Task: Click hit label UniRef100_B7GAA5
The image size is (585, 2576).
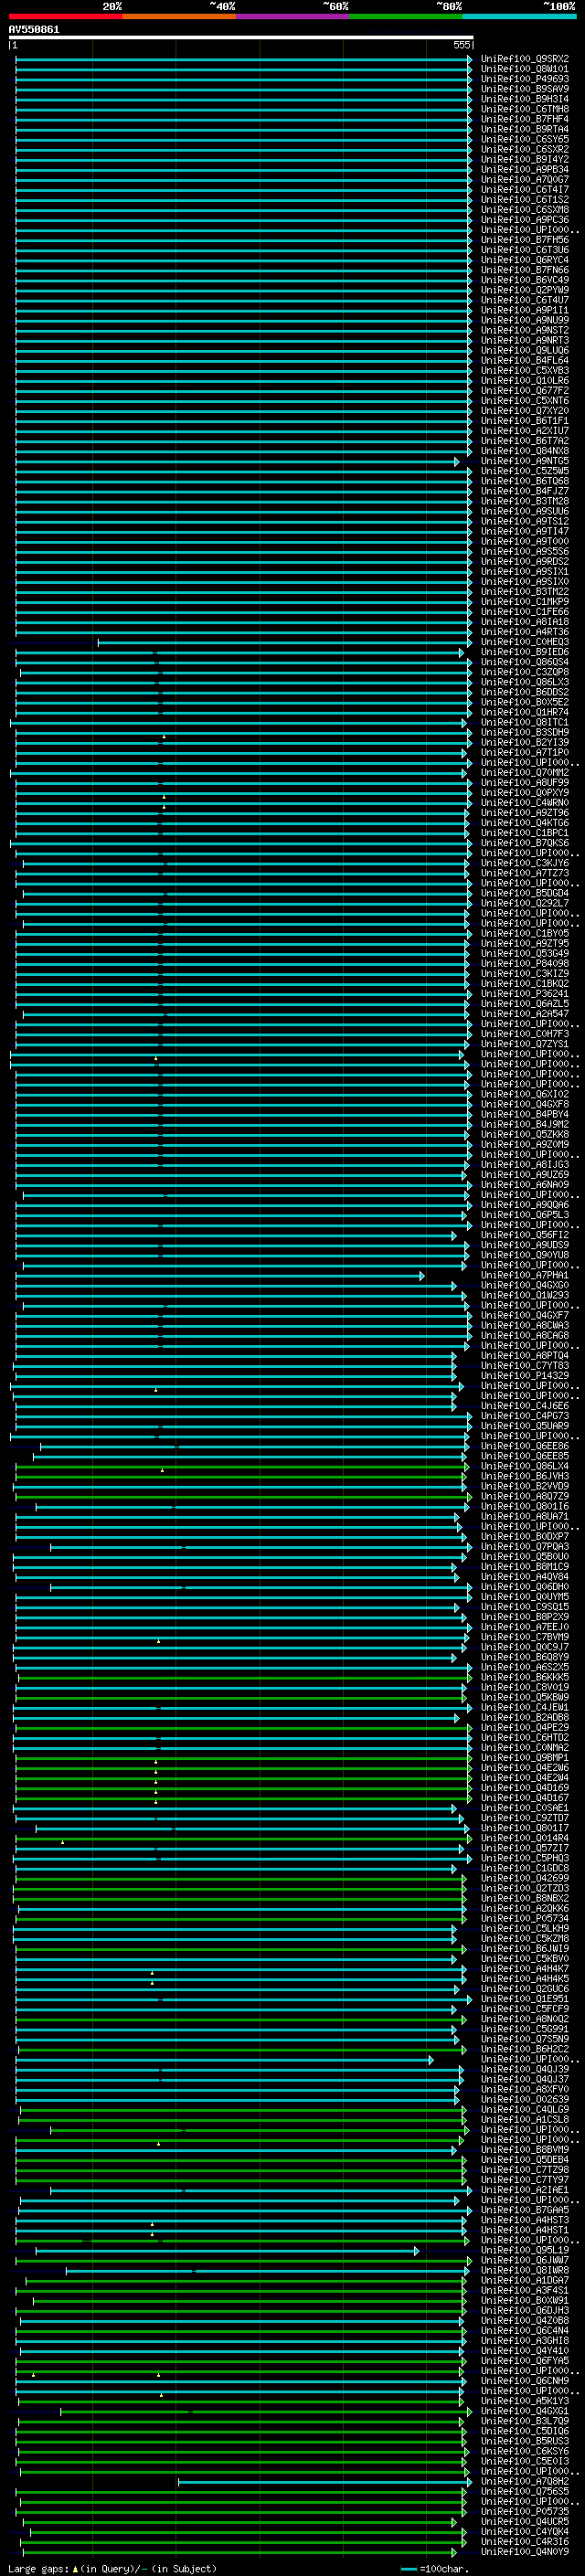Action: coord(525,2210)
